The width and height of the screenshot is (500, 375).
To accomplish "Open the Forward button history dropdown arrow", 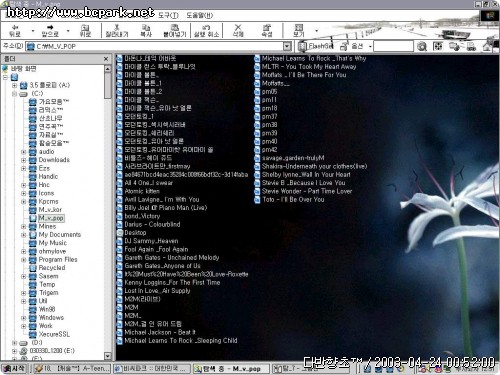I will (68, 31).
